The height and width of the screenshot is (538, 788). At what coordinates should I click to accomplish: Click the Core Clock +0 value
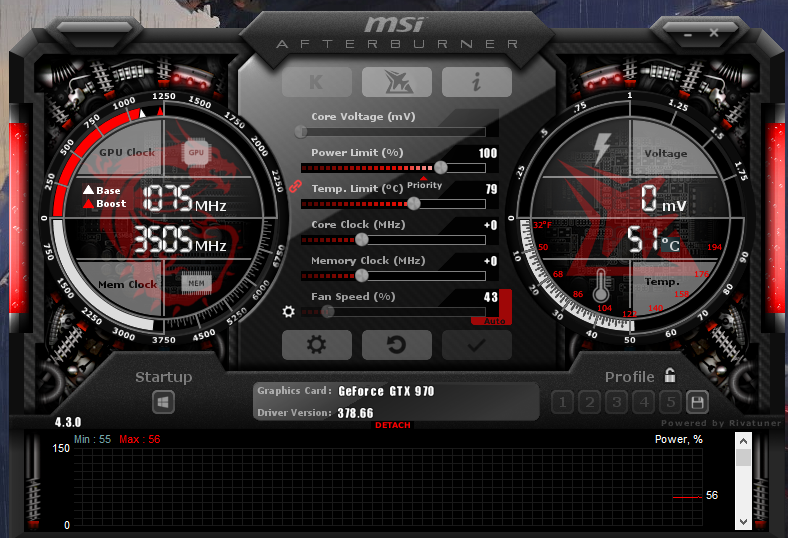pos(490,225)
